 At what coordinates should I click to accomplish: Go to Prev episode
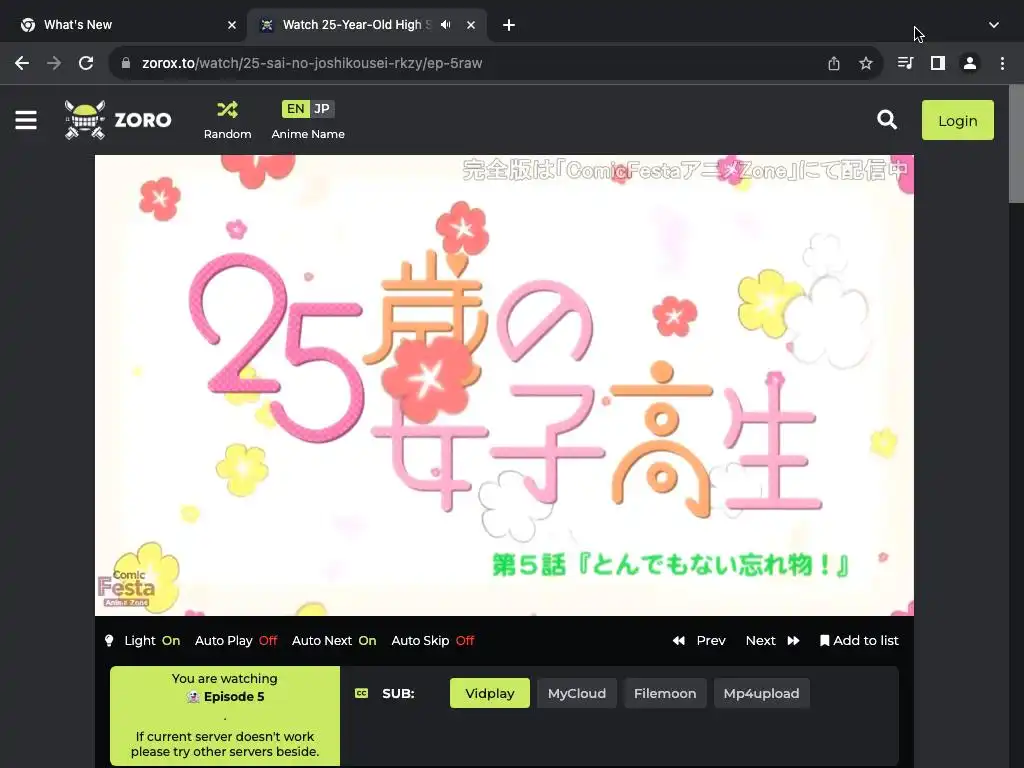[699, 641]
